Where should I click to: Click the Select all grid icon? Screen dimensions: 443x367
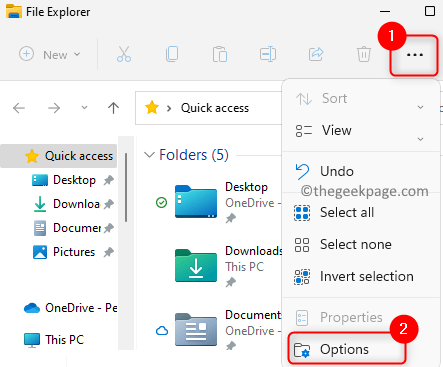tap(302, 213)
